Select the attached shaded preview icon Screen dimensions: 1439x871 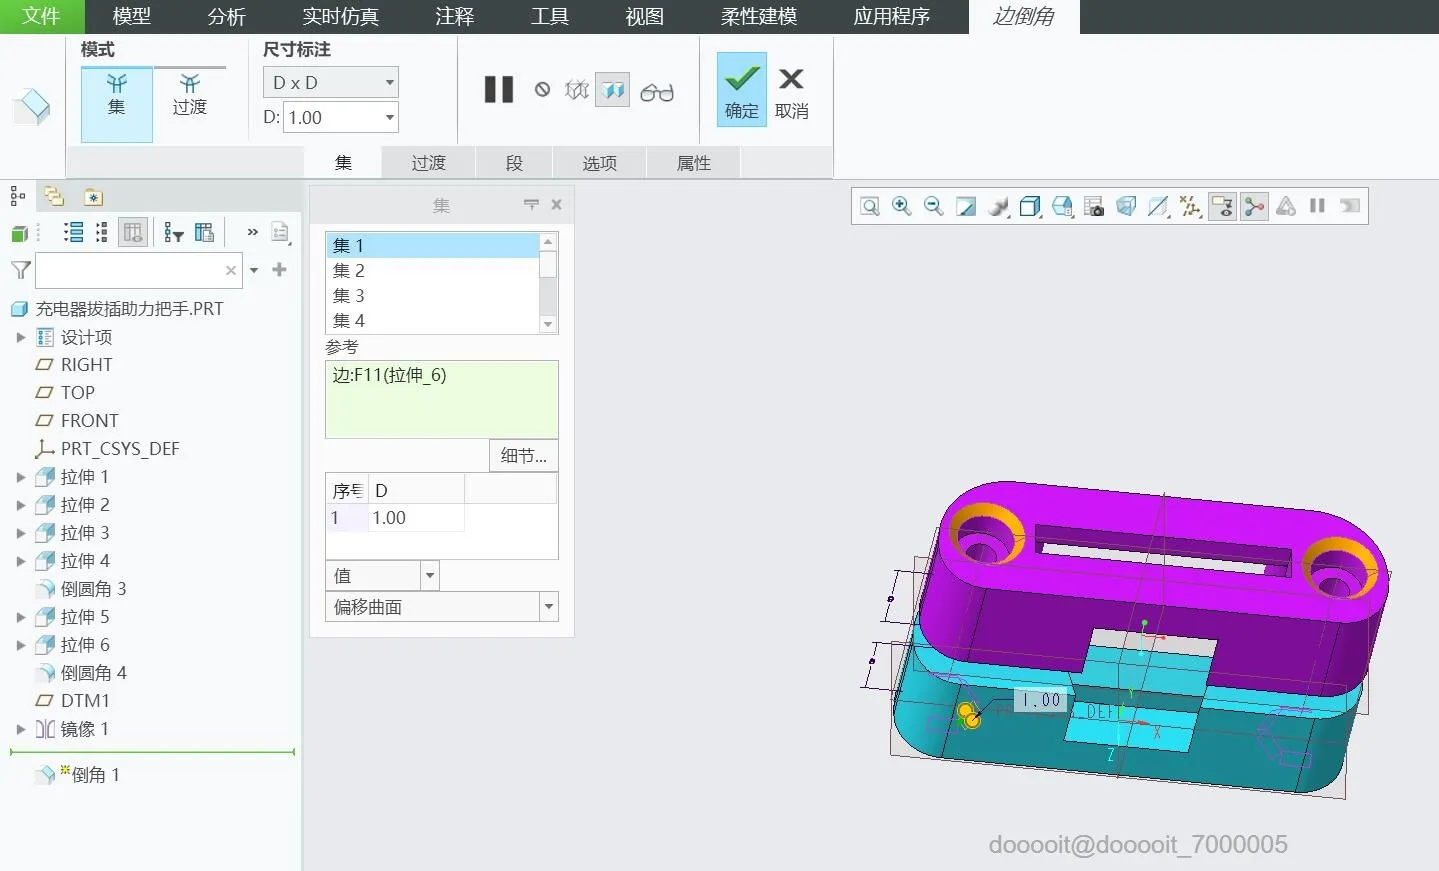pyautogui.click(x=612, y=90)
